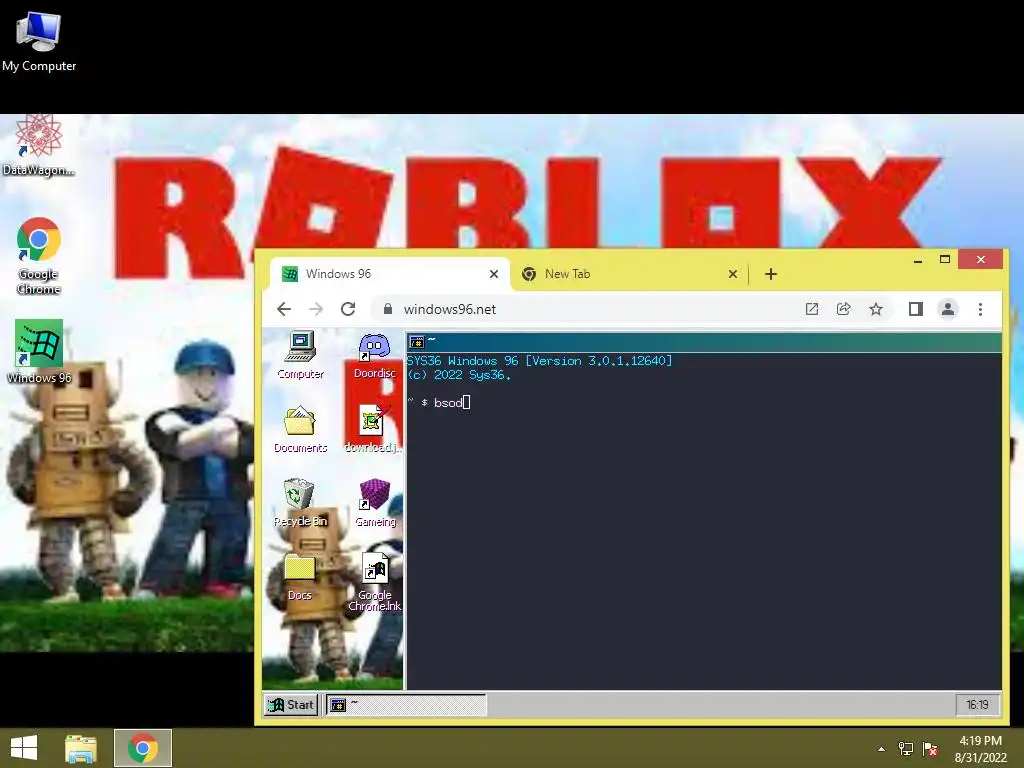Open the Windows Start button

24,748
